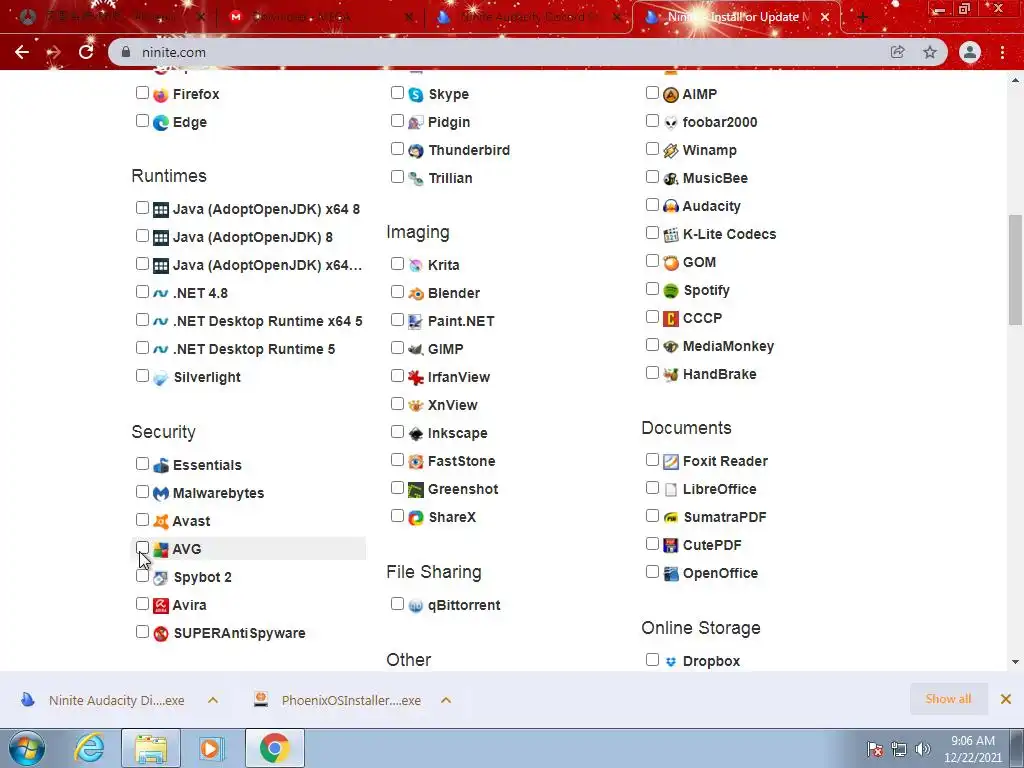Reload the page with refresh icon
1024x768 pixels.
(x=86, y=52)
